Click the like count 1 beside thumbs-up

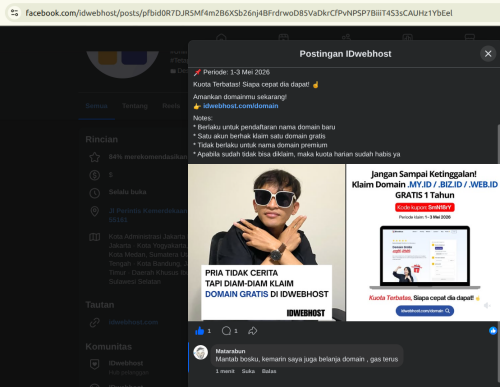pos(209,331)
